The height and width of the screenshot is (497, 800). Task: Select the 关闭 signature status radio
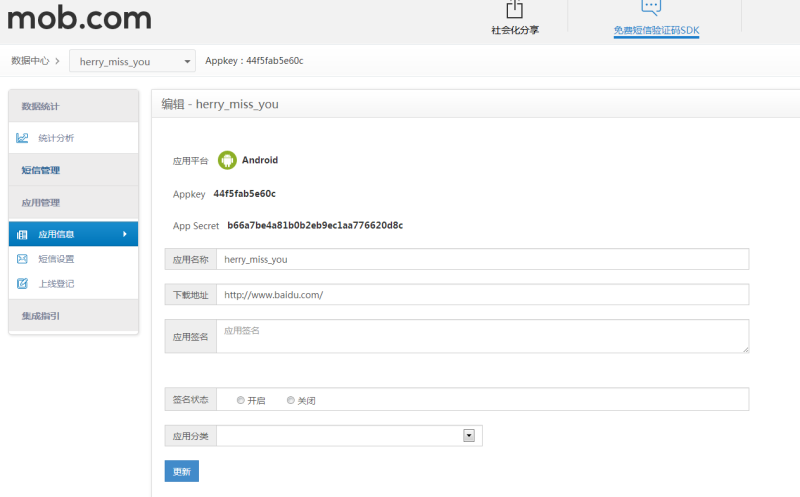click(x=291, y=400)
